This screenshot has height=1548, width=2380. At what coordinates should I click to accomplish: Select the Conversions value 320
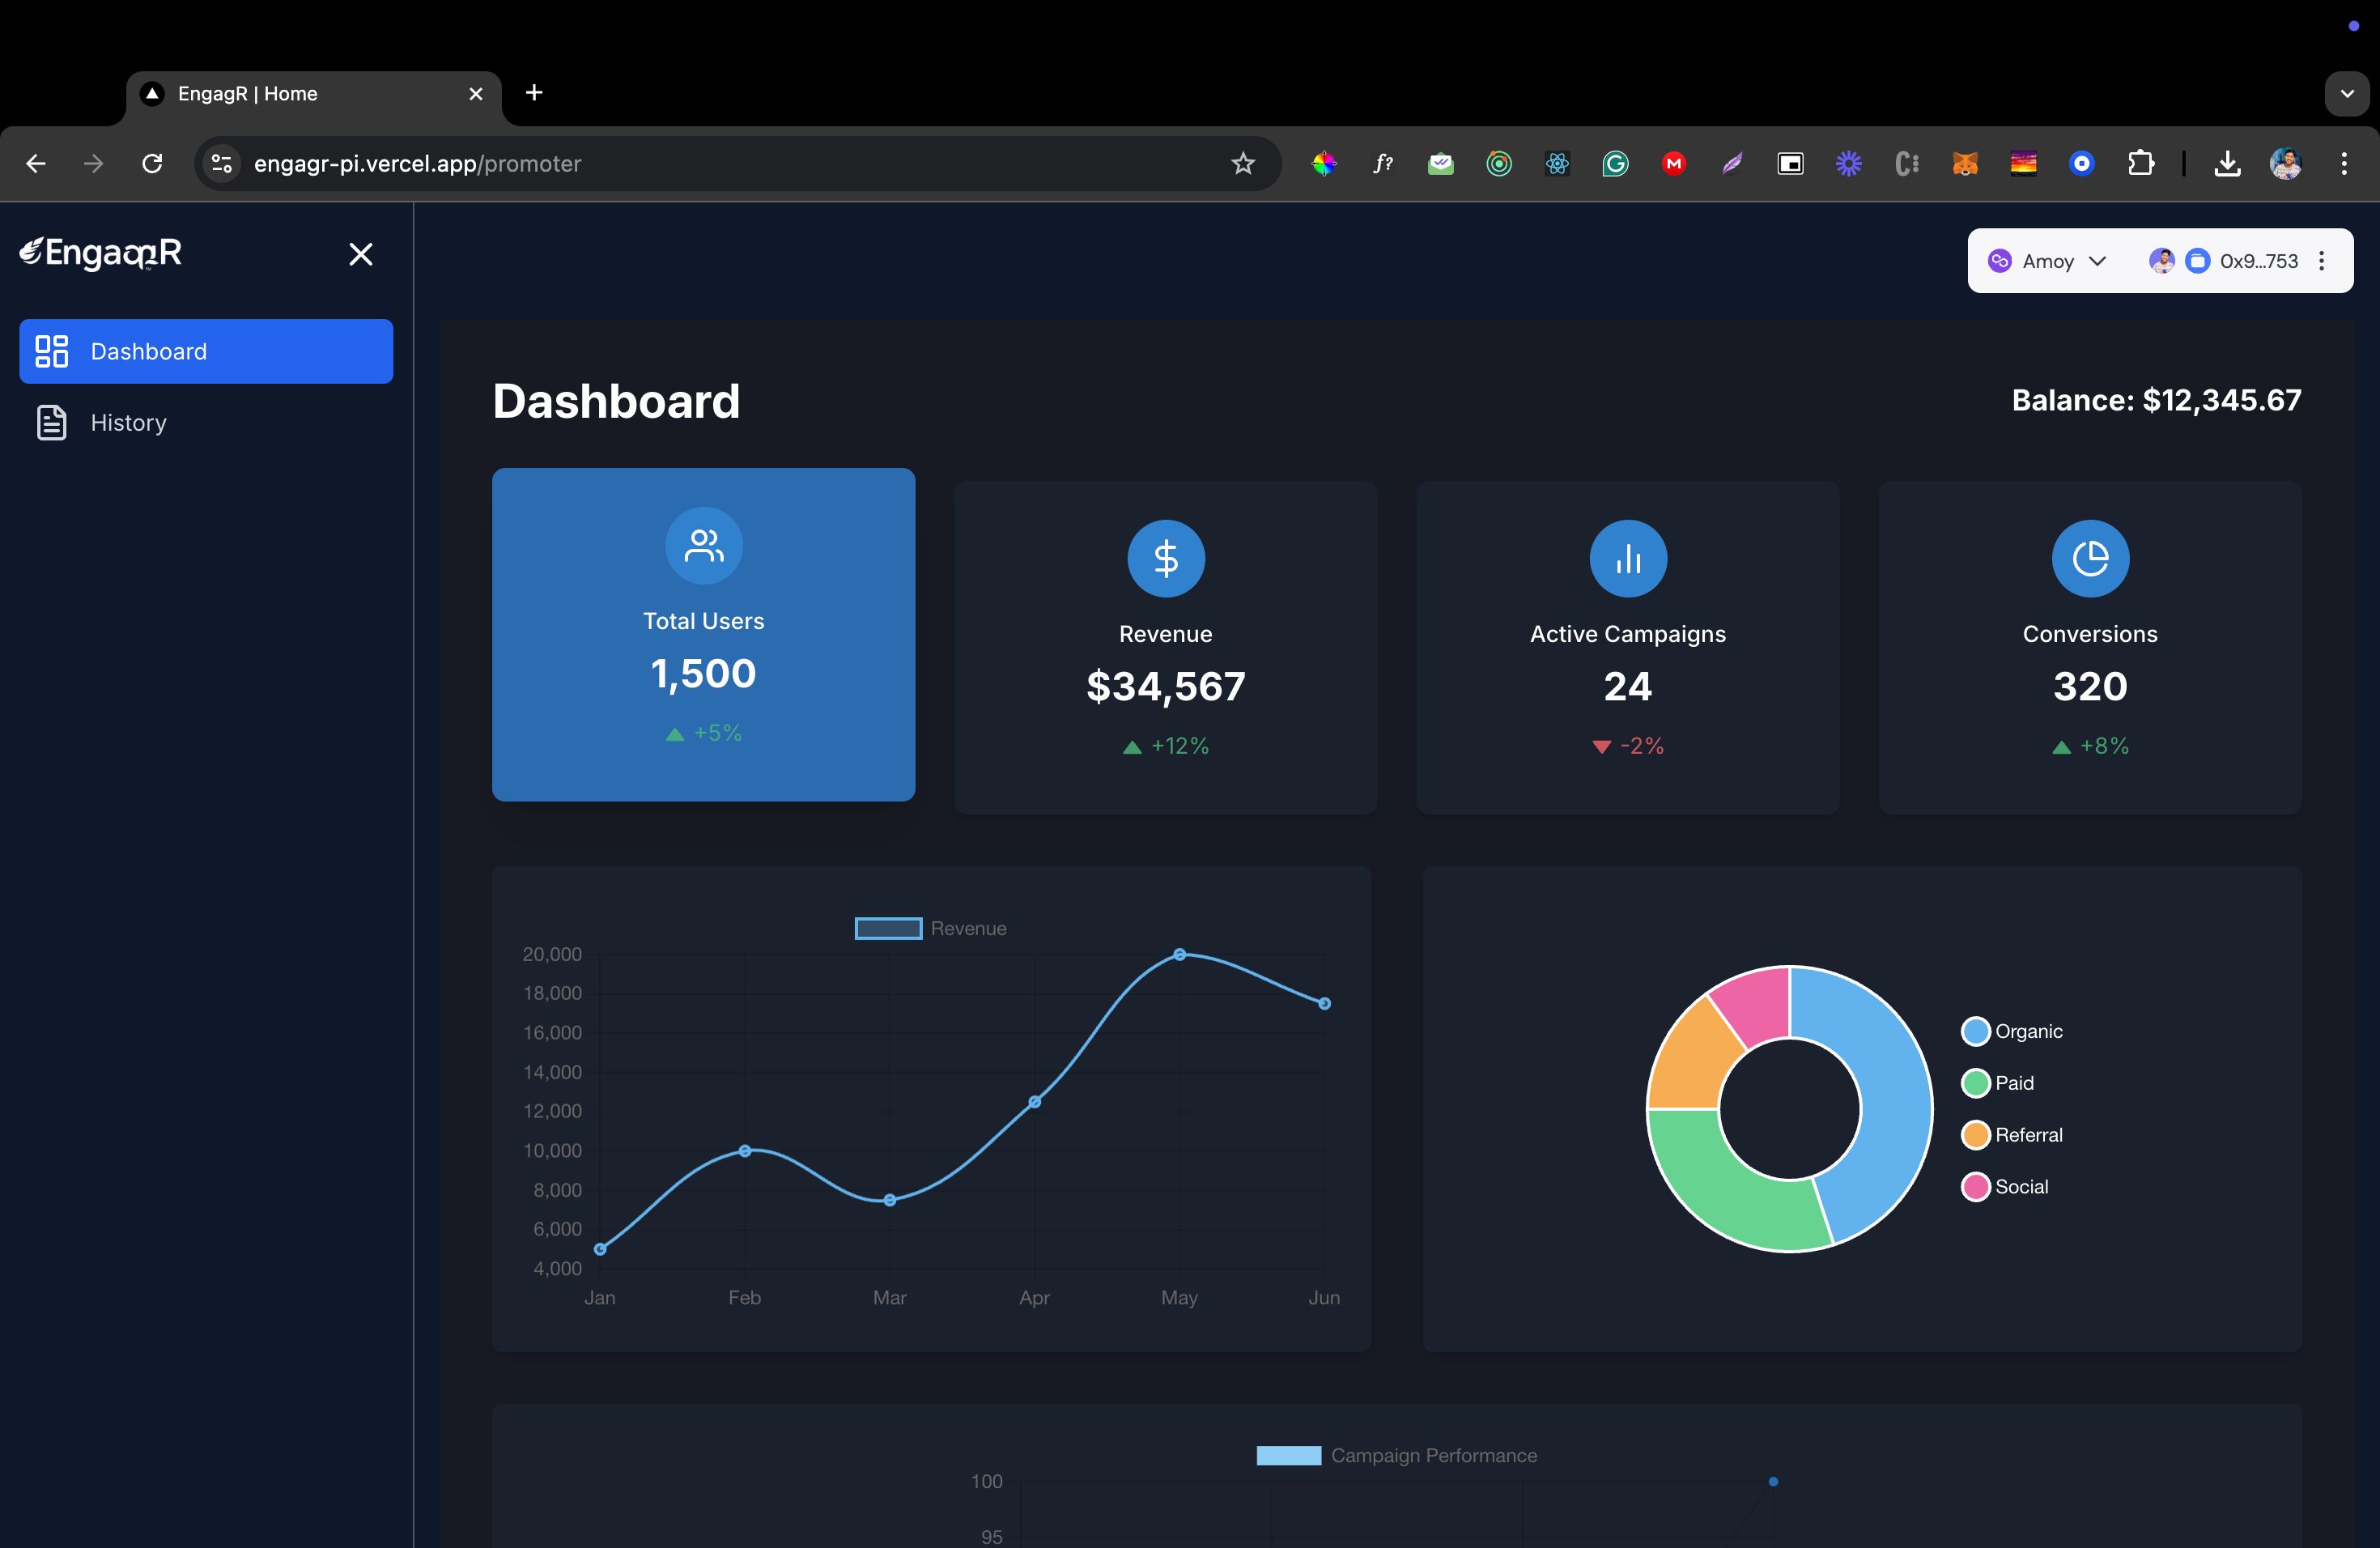point(2090,686)
